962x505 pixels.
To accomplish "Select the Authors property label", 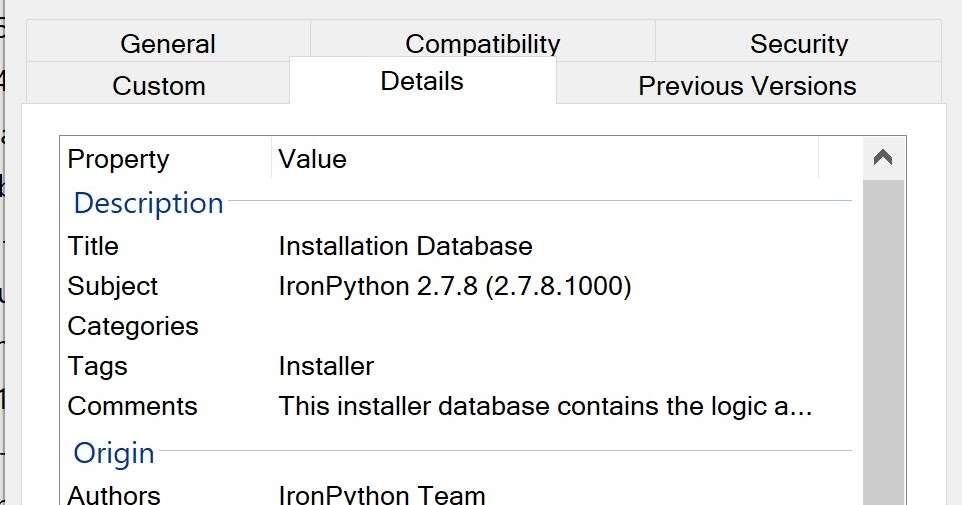I will pyautogui.click(x=114, y=495).
